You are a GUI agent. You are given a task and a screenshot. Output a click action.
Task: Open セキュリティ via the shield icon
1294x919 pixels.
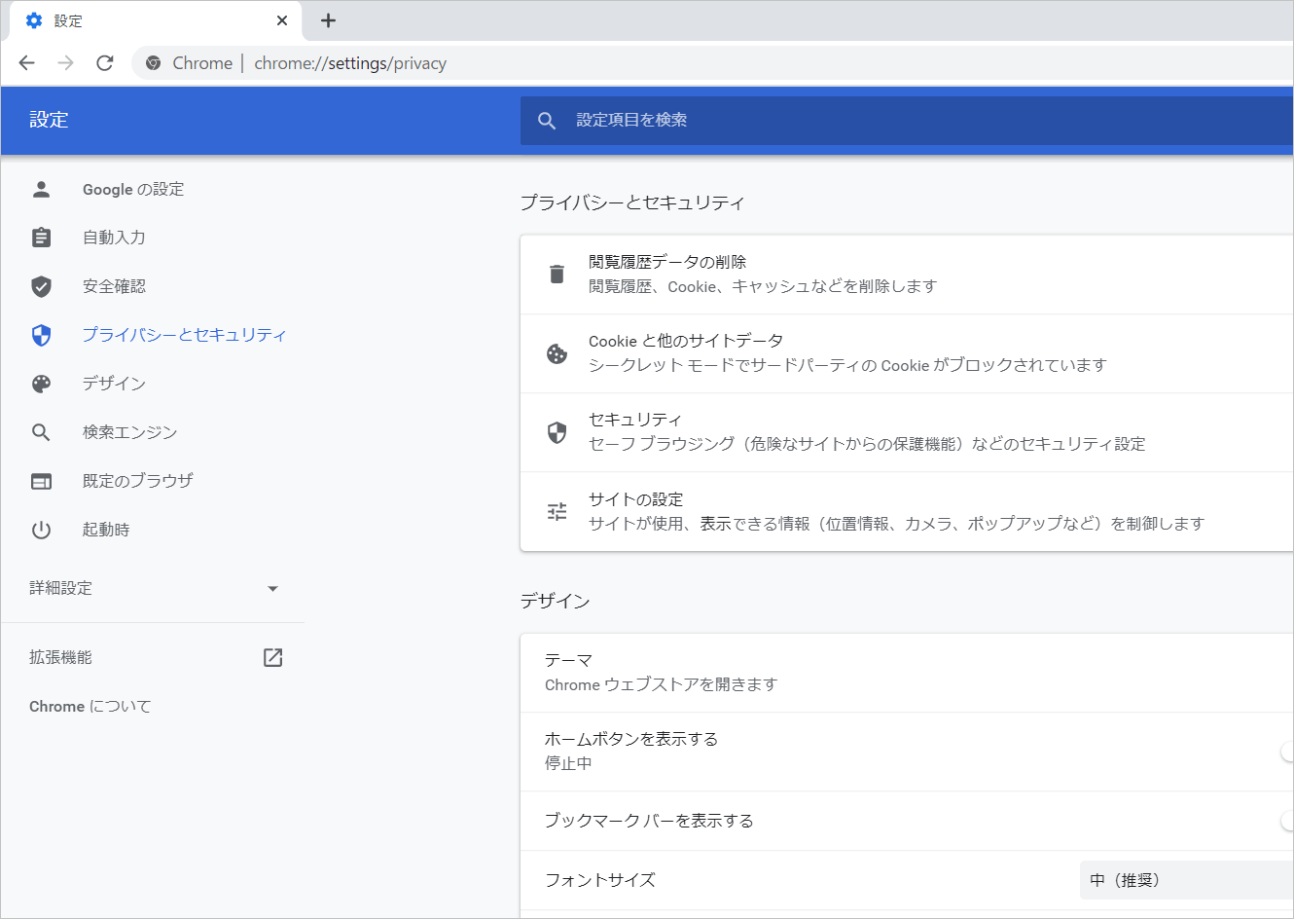click(557, 431)
